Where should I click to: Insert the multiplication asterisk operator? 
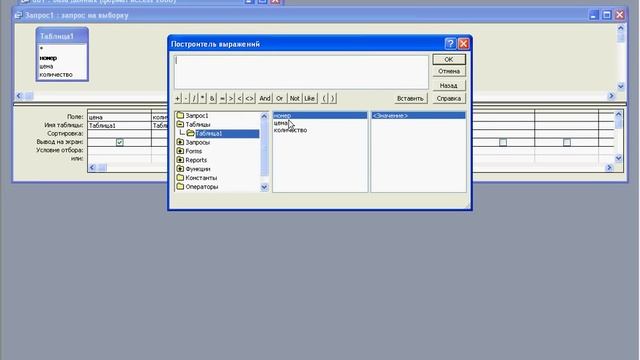(203, 98)
